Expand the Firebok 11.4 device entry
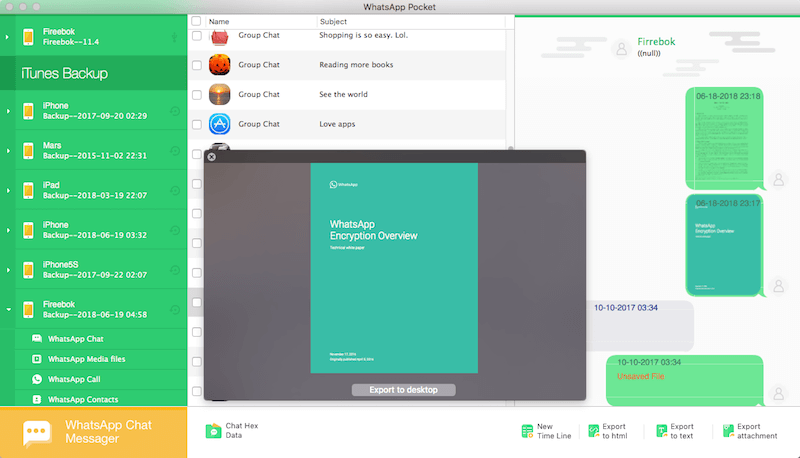 [x=7, y=37]
